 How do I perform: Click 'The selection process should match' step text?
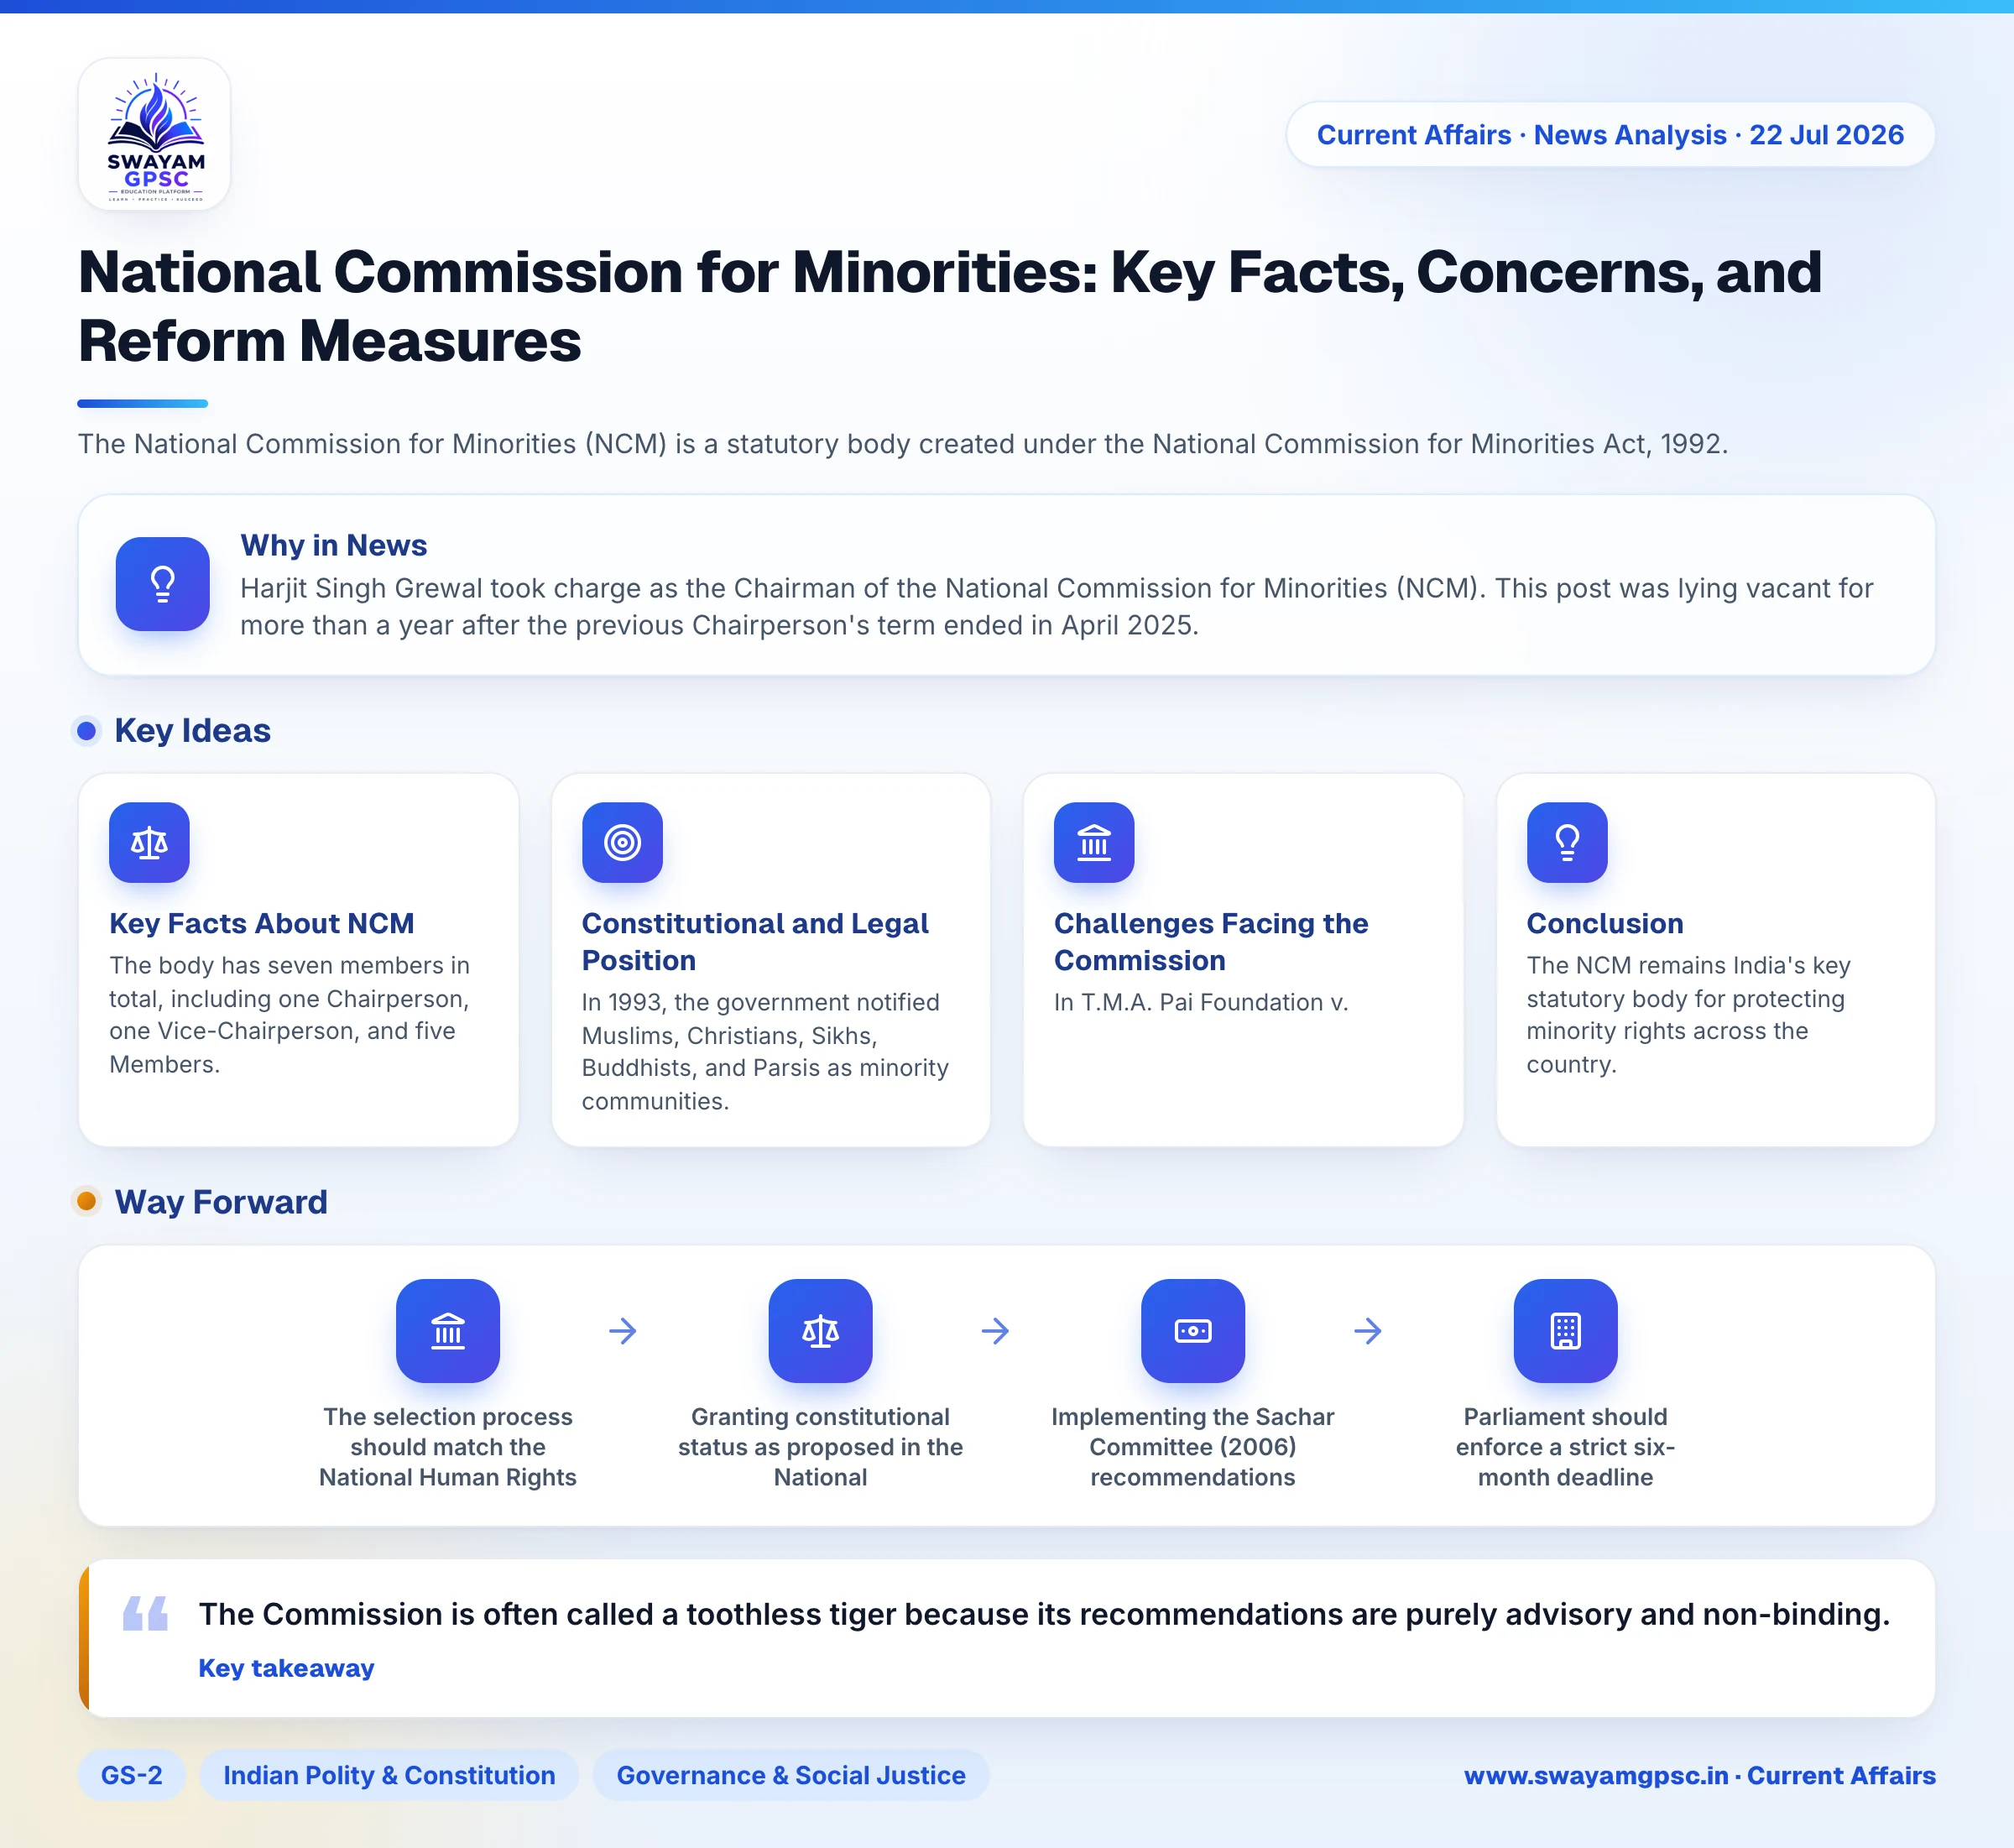(x=448, y=1447)
